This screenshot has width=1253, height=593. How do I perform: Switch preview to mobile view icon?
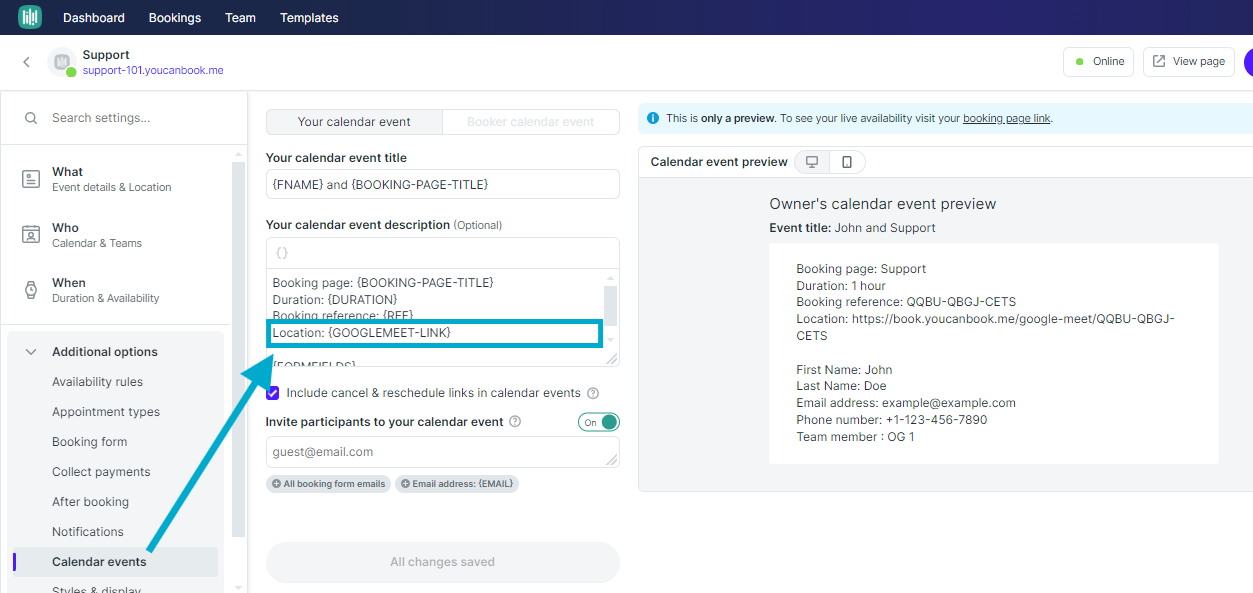[x=847, y=162]
